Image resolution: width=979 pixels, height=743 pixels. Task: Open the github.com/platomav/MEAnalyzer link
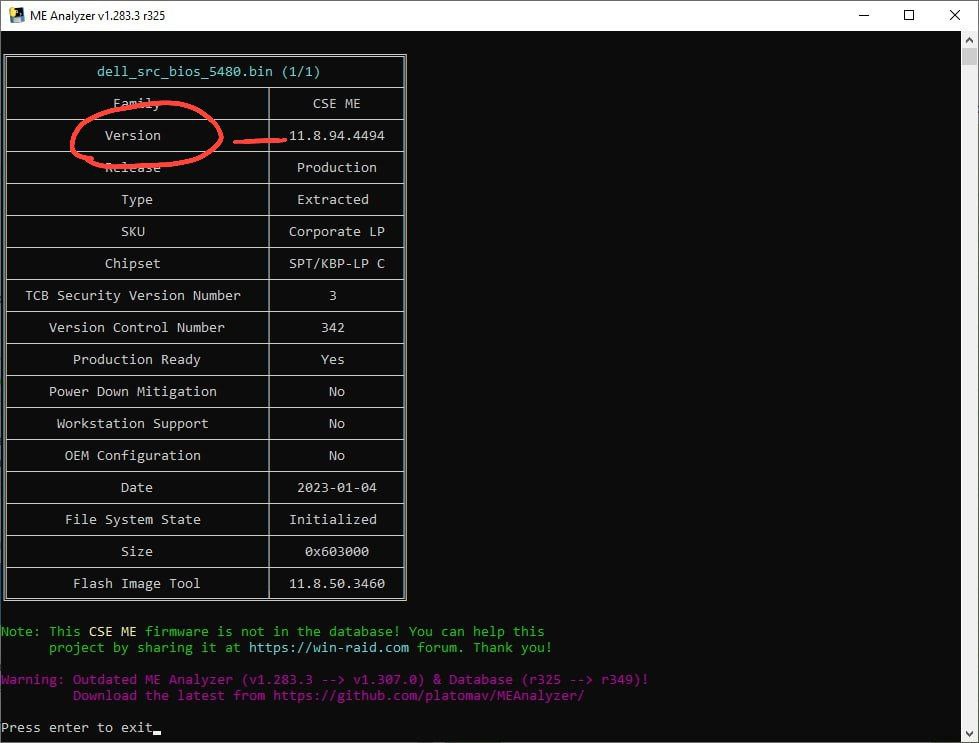(x=428, y=696)
